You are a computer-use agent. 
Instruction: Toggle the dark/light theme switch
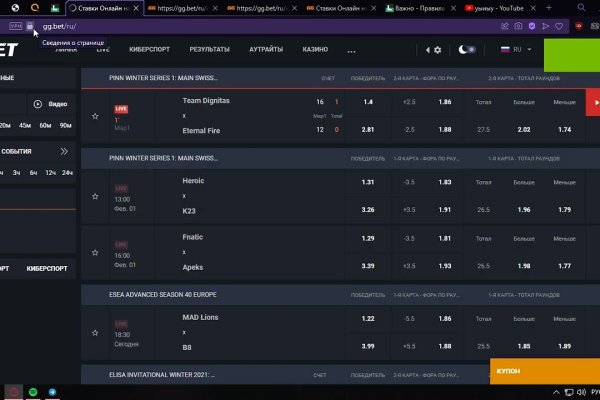coord(467,49)
